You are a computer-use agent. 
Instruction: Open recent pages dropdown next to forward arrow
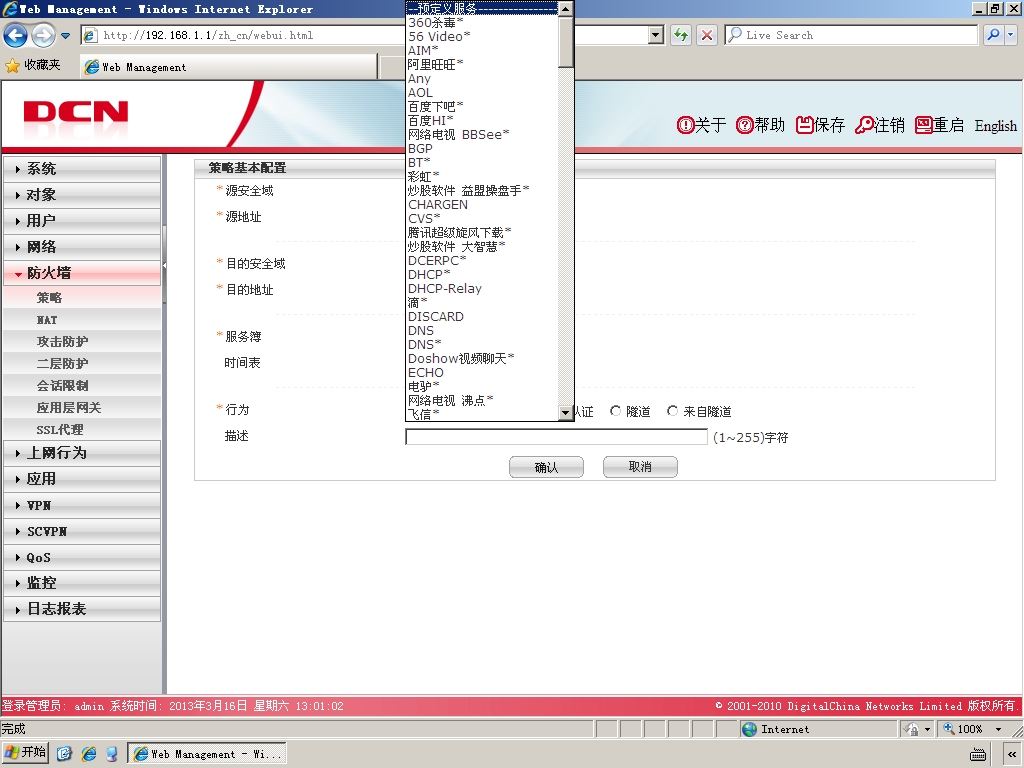65,35
